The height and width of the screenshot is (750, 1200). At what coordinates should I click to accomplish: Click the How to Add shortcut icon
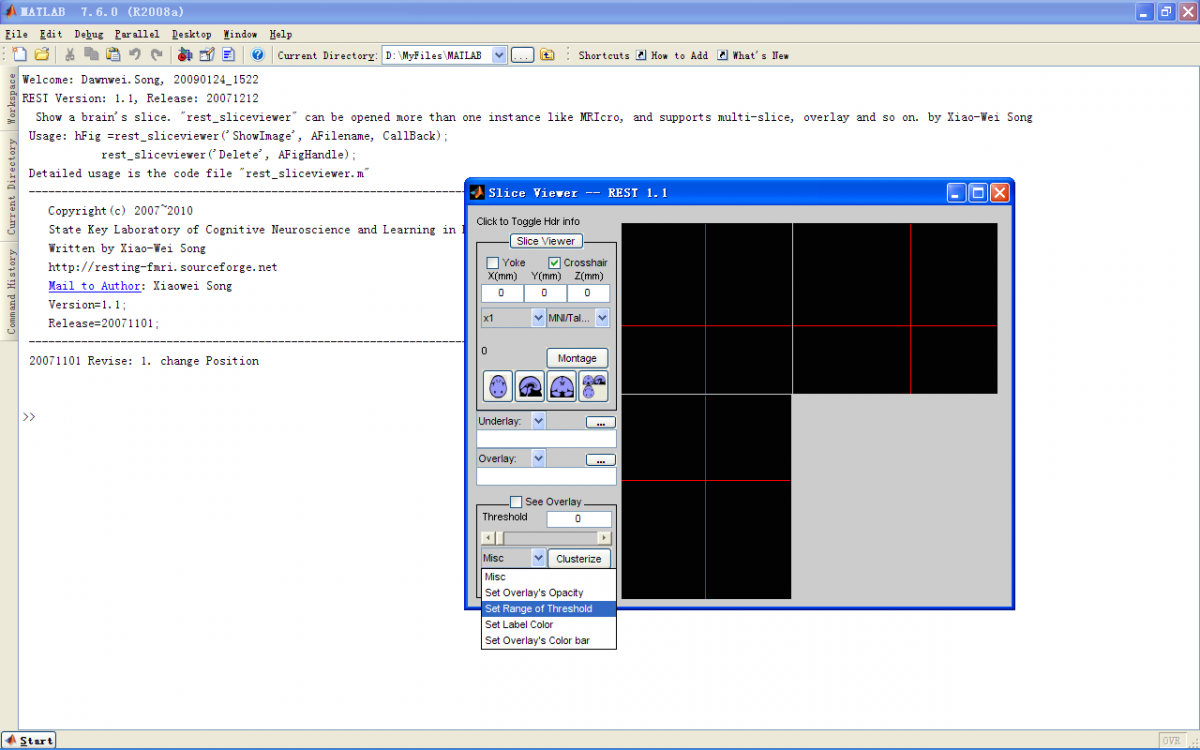(641, 55)
